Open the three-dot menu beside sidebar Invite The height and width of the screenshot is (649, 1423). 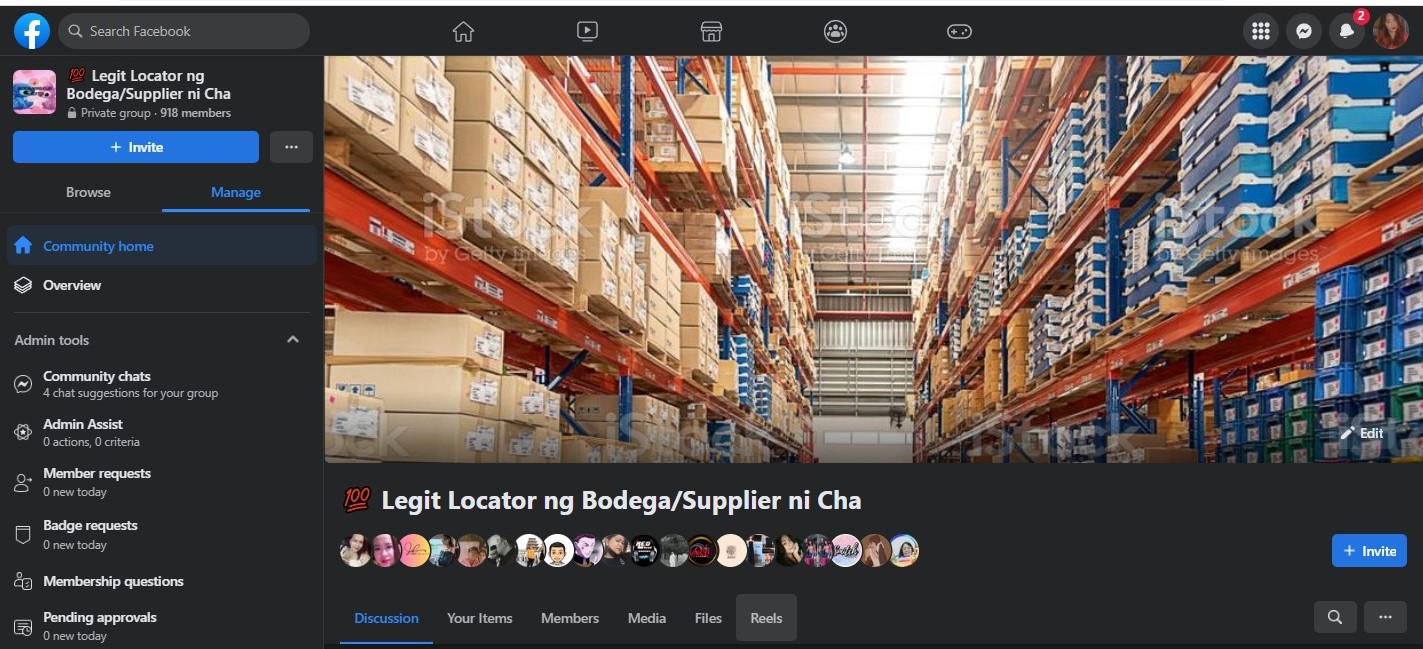291,147
